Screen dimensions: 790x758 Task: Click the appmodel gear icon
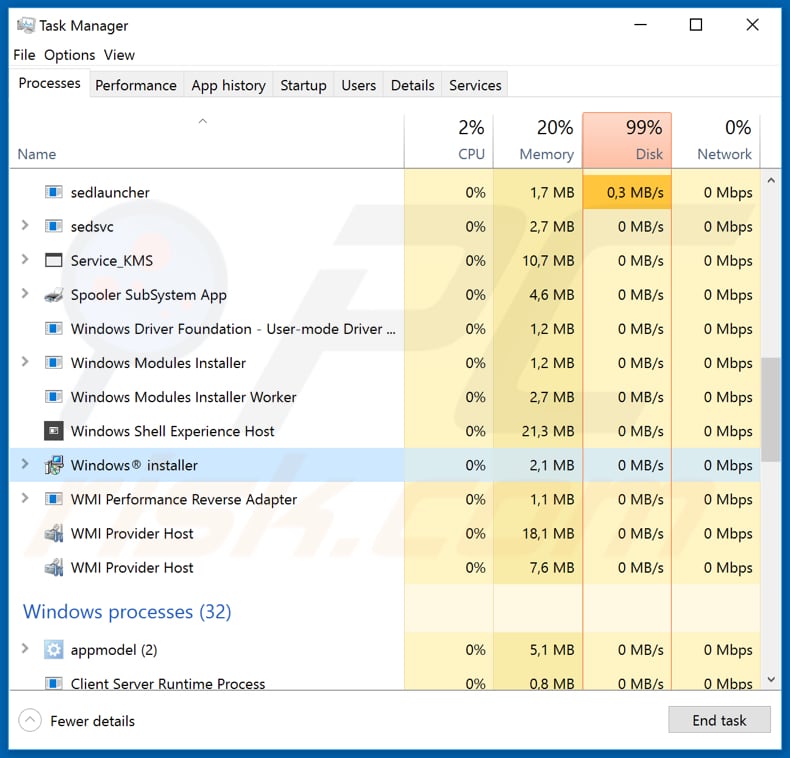(53, 650)
